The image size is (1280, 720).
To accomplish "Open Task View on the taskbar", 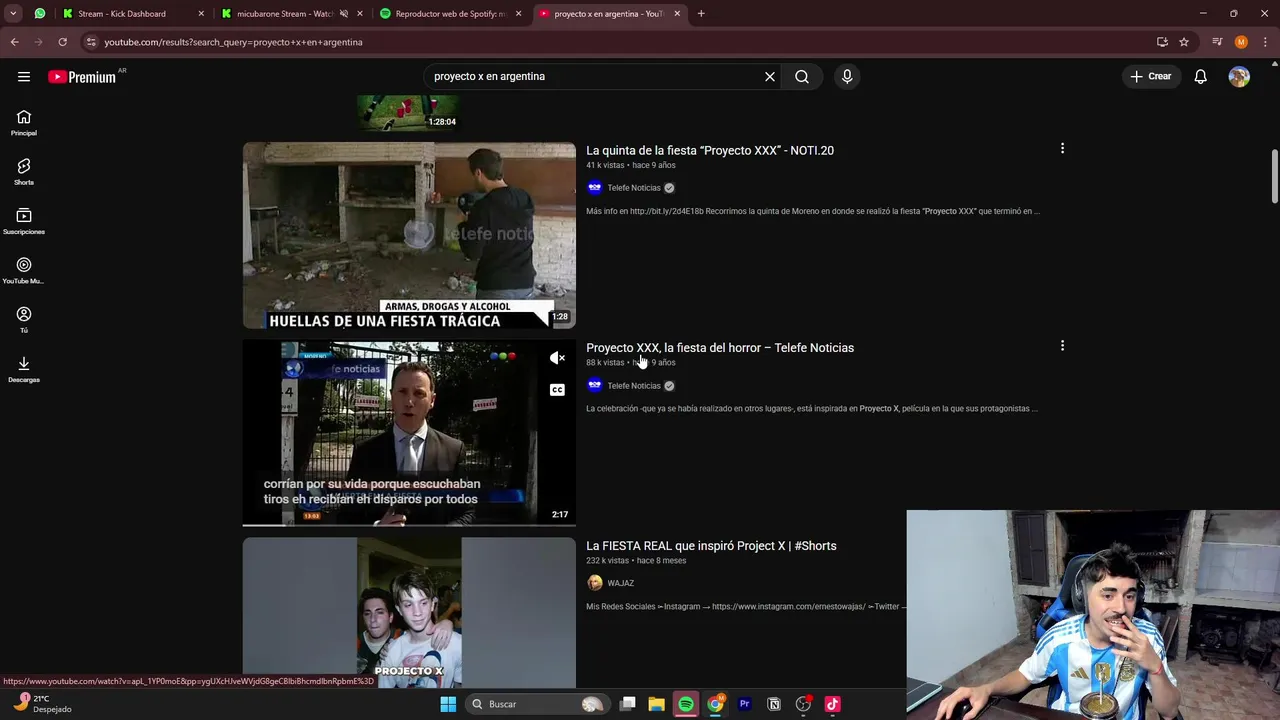I will point(627,704).
